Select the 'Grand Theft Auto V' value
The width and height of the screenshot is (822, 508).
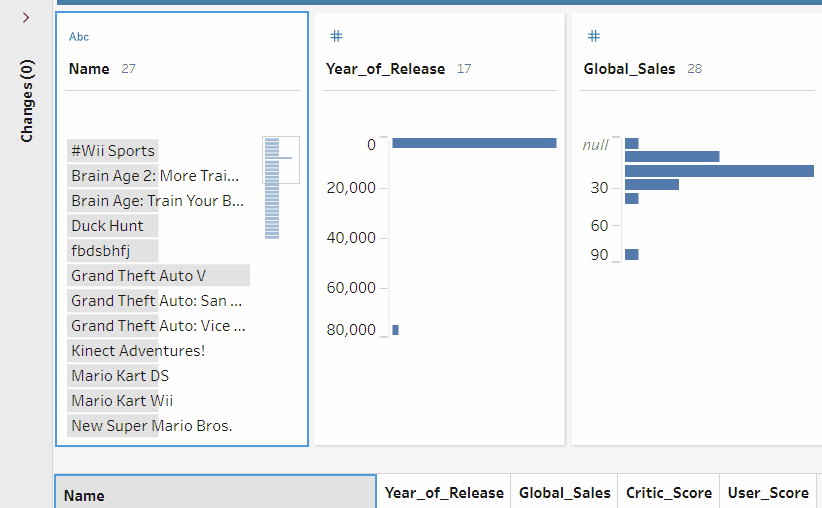[x=138, y=276]
